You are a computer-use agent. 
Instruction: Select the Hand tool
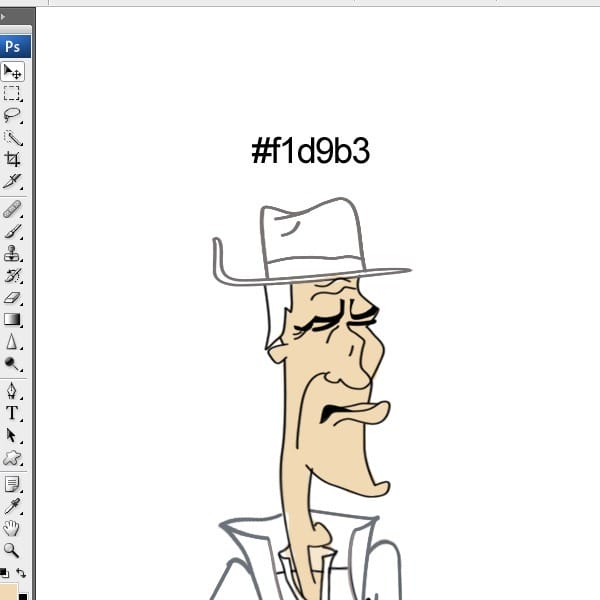11,528
